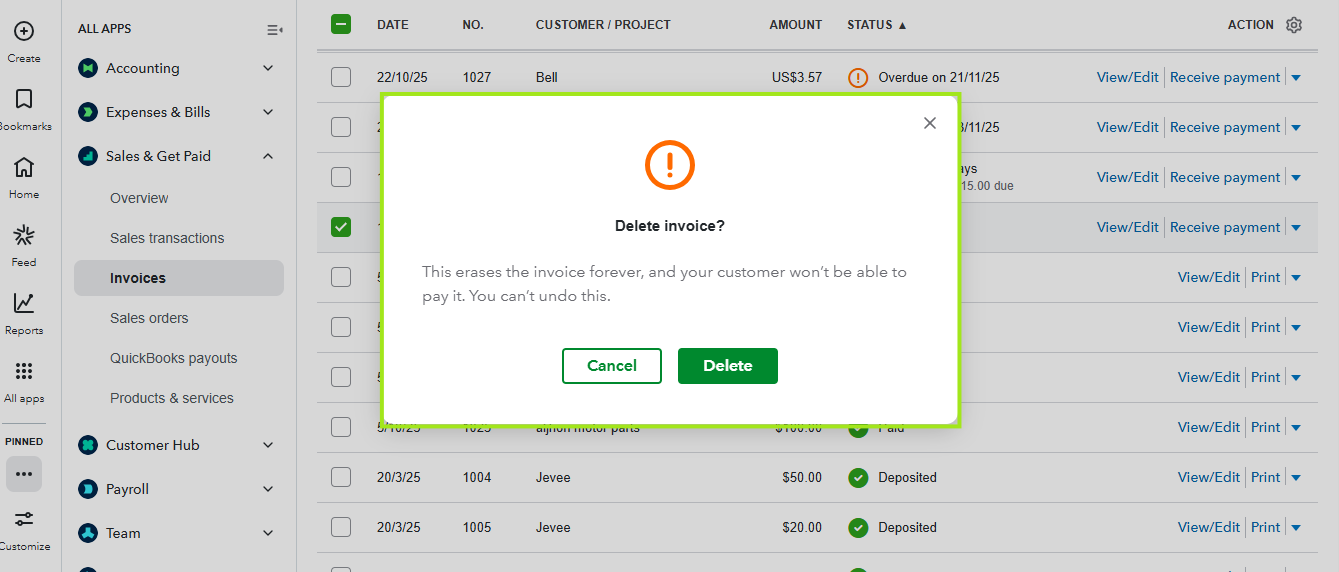
Task: Check the box for invoice 1004 Jevee
Action: point(341,477)
